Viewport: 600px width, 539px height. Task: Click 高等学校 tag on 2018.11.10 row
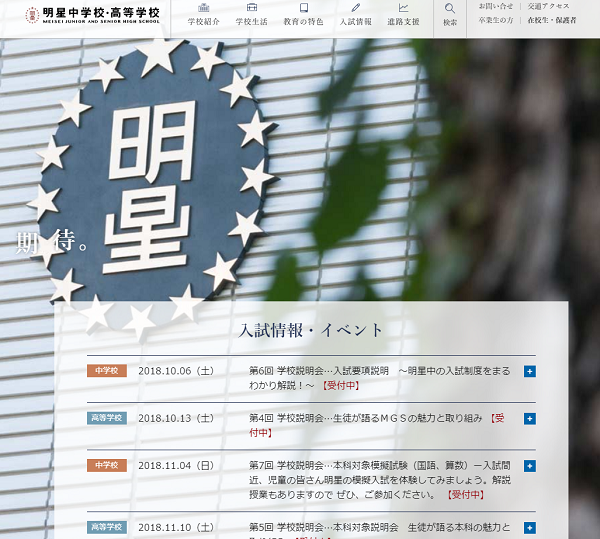(107, 528)
